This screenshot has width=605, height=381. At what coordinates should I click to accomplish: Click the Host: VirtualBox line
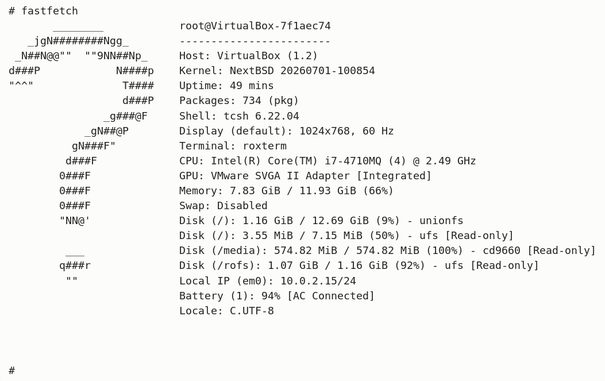tap(248, 56)
